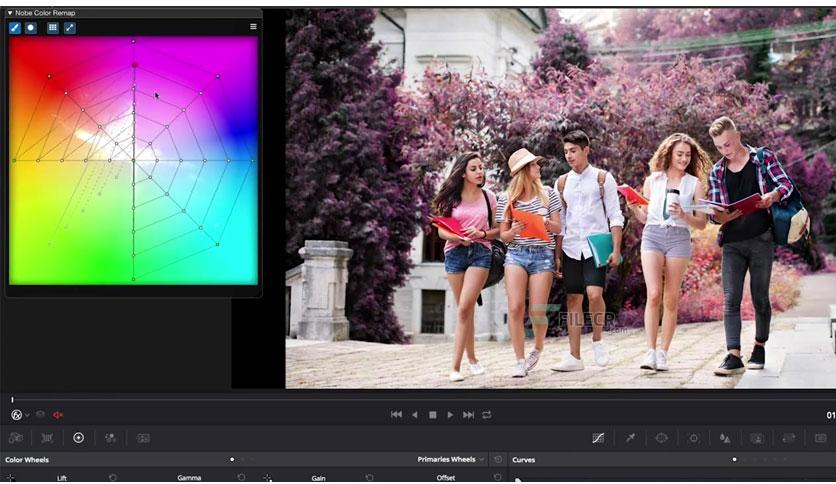
Task: Select the Color Wheels palette icon
Action: [78, 438]
